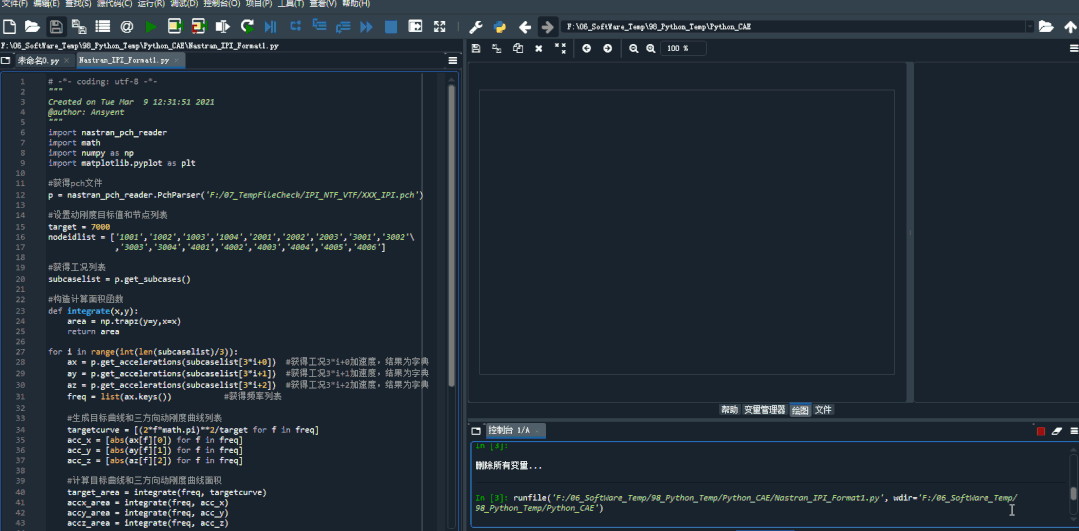
Task: Toggle fullscreen mode icon
Action: tap(439, 27)
